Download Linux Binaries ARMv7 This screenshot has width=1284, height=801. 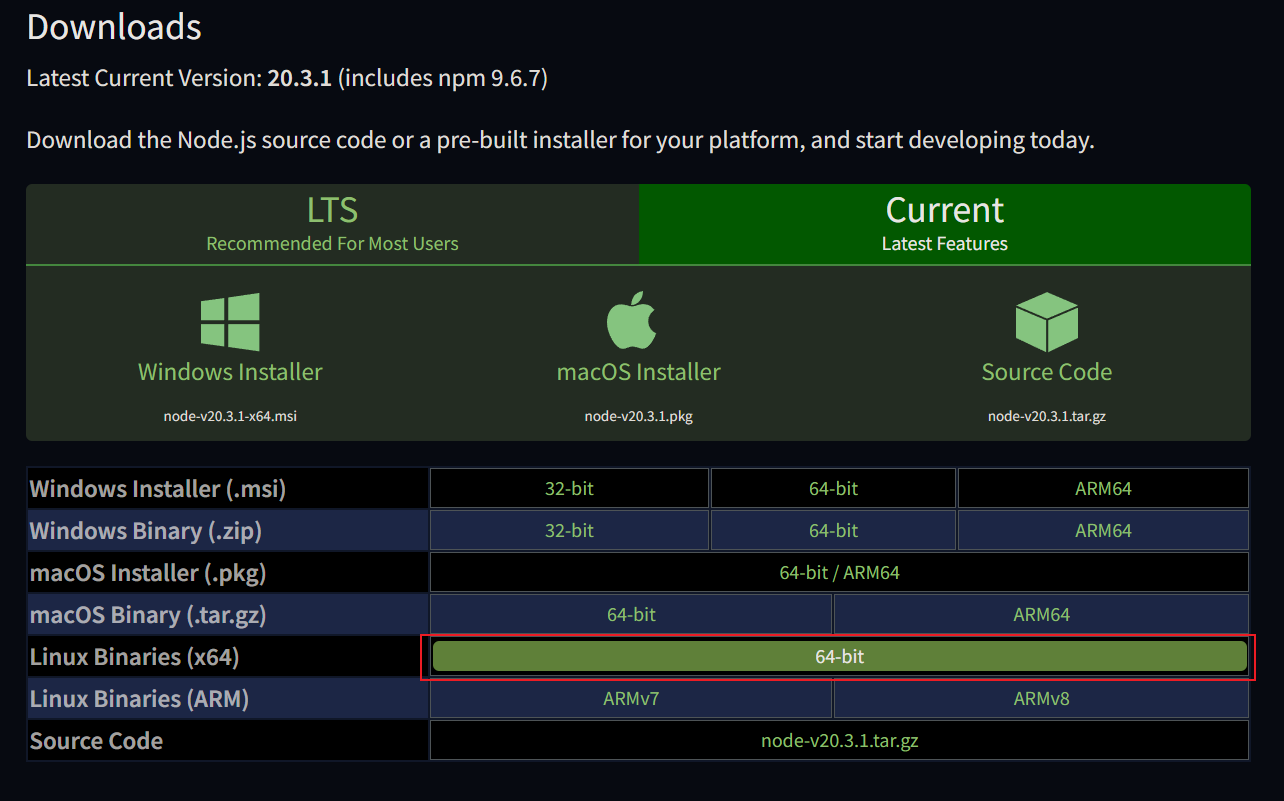point(631,699)
